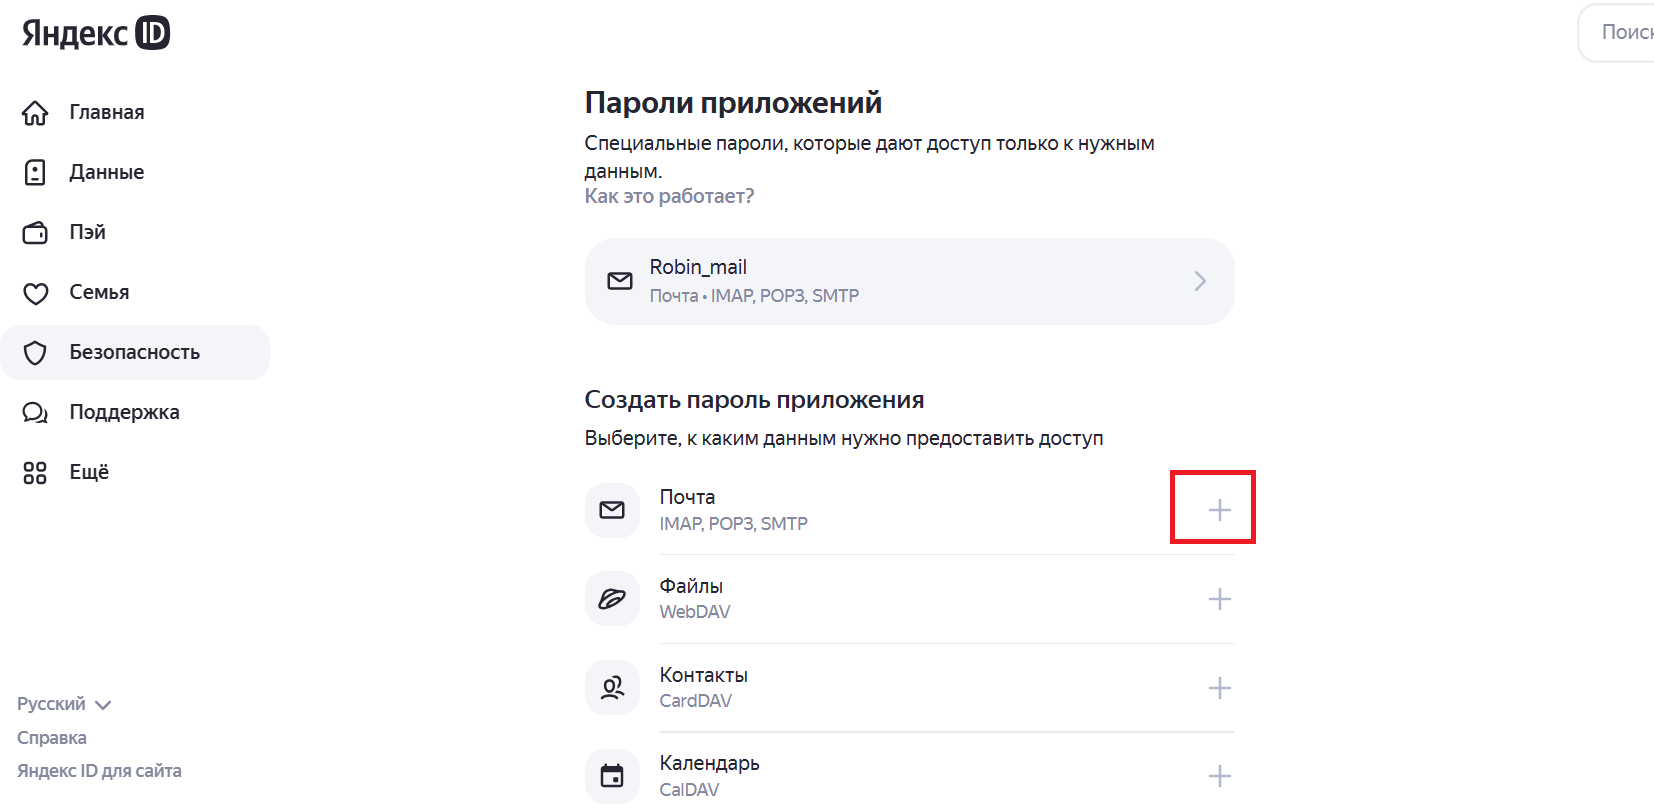1654x812 pixels.
Task: Click the Поиск search field
Action: [1616, 33]
